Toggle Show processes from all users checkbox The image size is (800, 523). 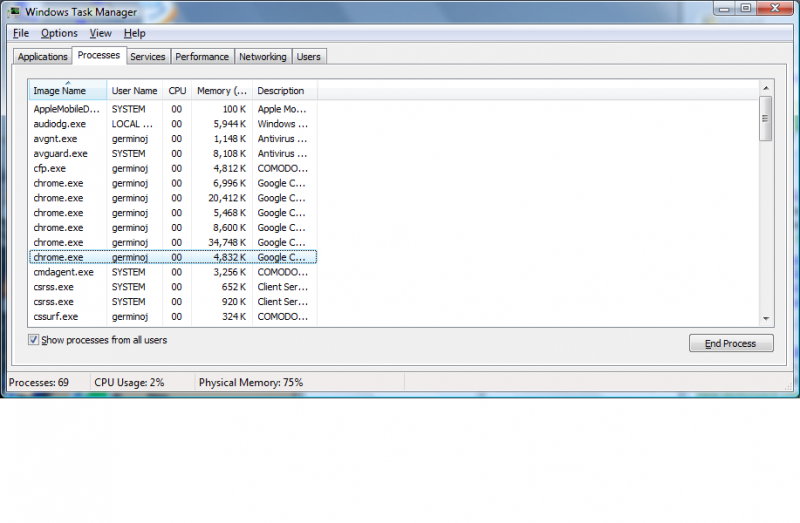coord(34,340)
